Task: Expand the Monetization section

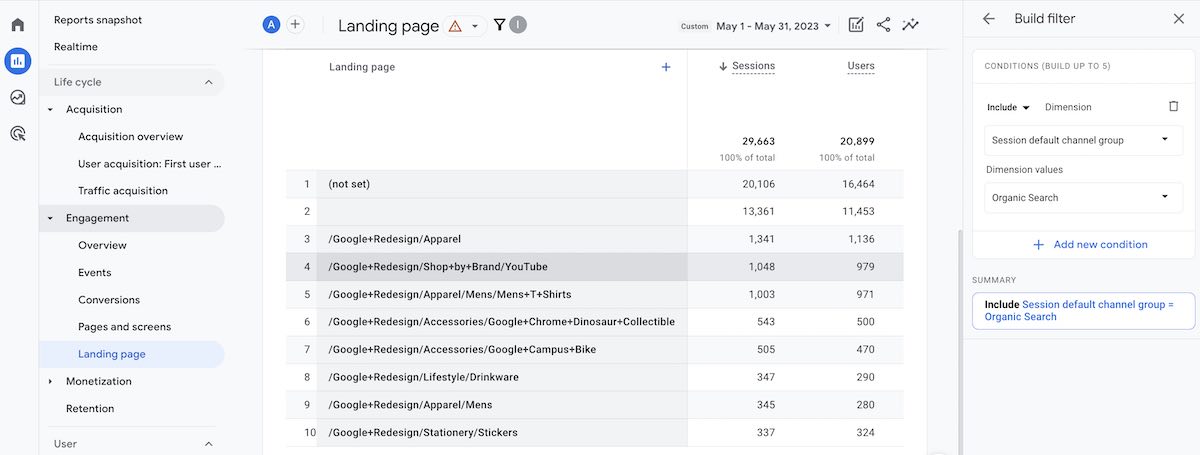Action: click(51, 381)
